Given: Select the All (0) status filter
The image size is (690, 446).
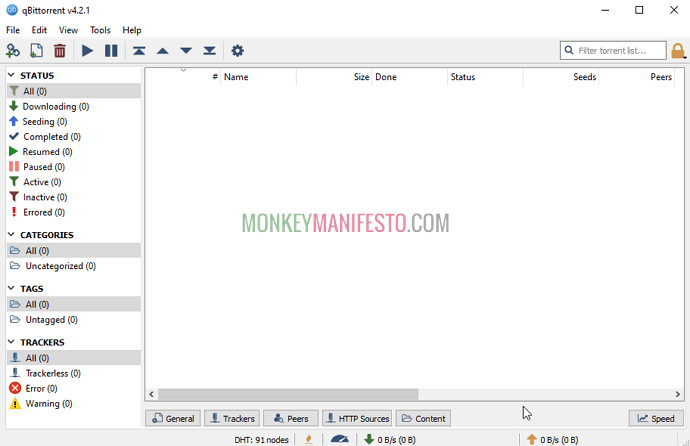Looking at the screenshot, I should pyautogui.click(x=74, y=91).
